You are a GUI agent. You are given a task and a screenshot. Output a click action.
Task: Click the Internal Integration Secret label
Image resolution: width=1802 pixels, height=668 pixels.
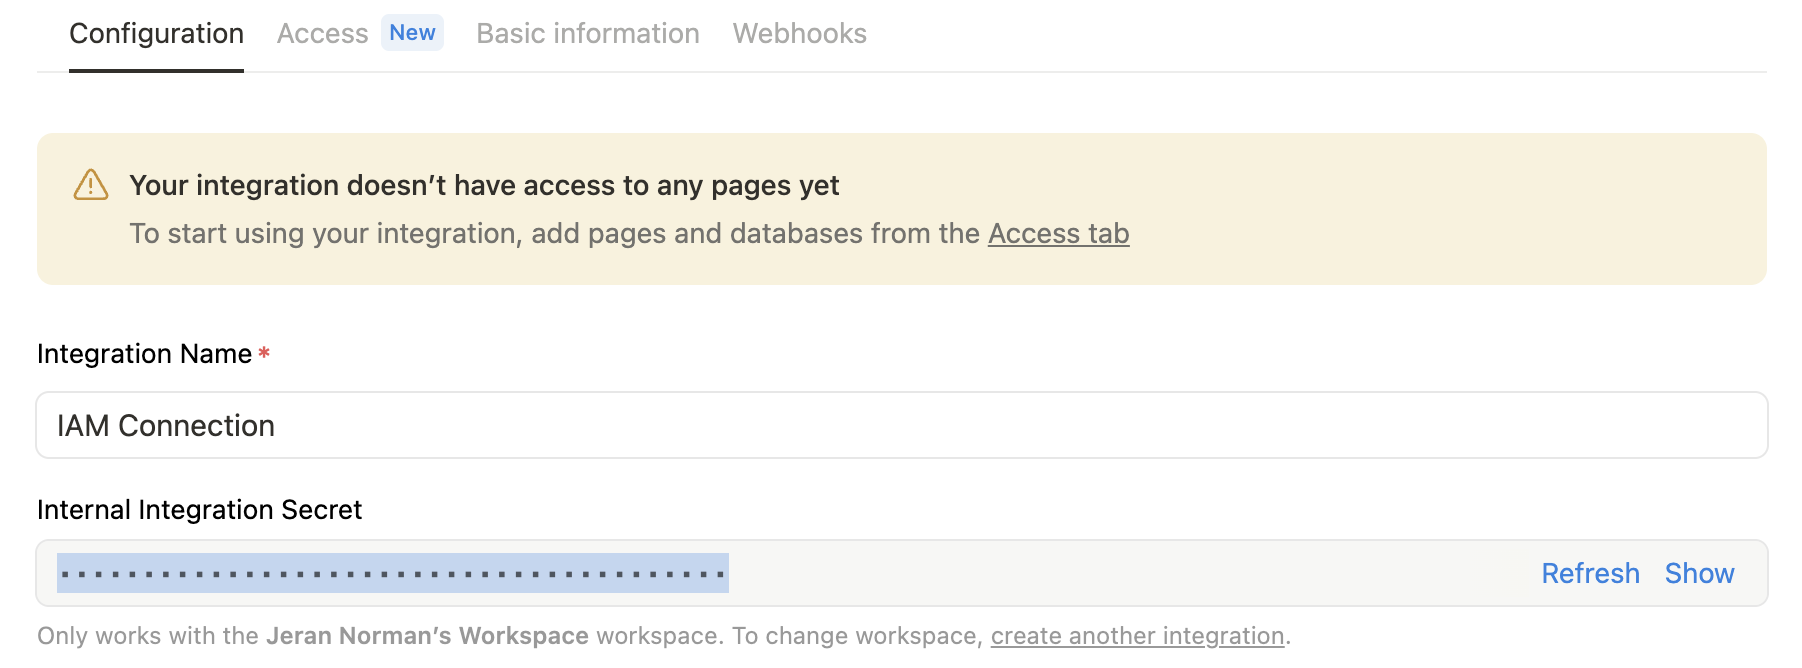[x=199, y=509]
